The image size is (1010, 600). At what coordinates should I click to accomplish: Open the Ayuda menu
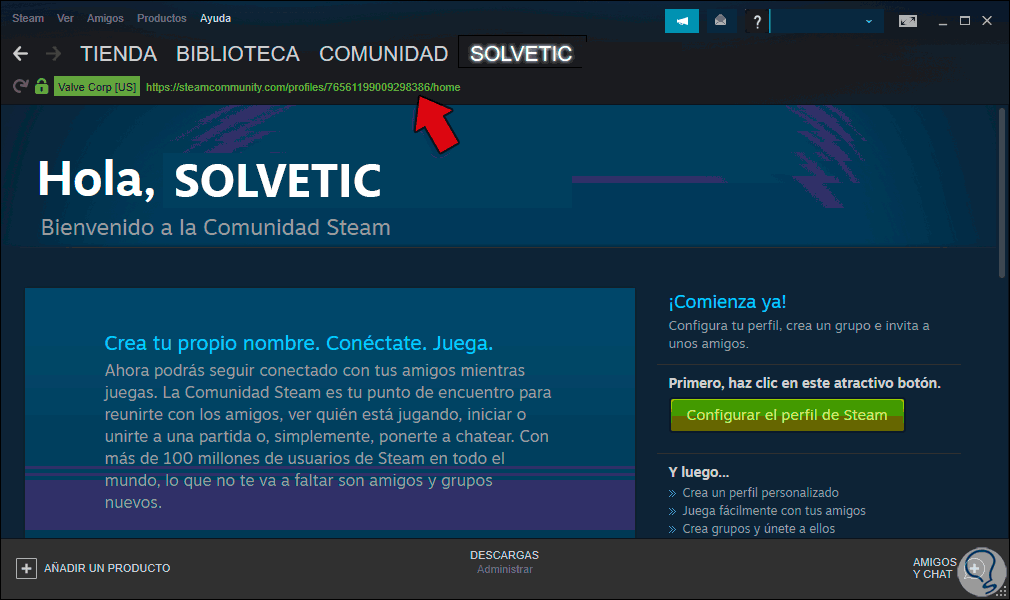coord(215,18)
